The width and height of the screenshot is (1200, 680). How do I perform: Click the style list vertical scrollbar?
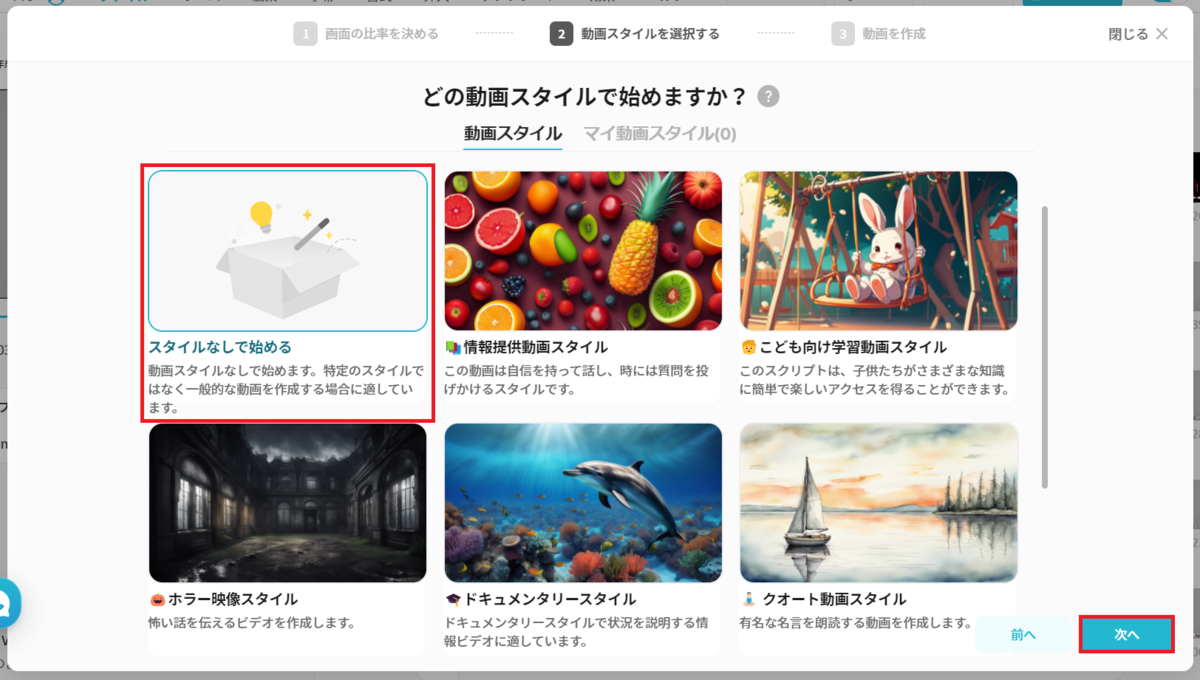[1045, 347]
